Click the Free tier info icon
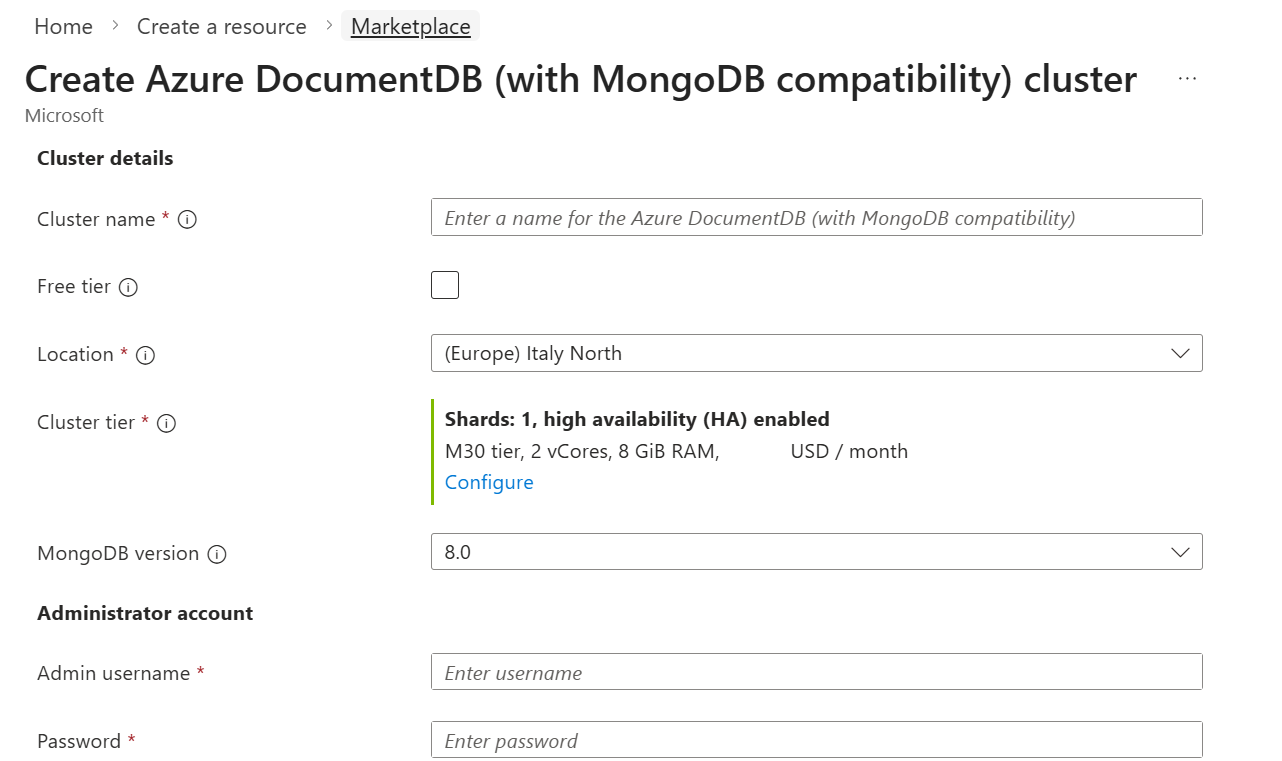This screenshot has height=761, width=1282. point(128,287)
